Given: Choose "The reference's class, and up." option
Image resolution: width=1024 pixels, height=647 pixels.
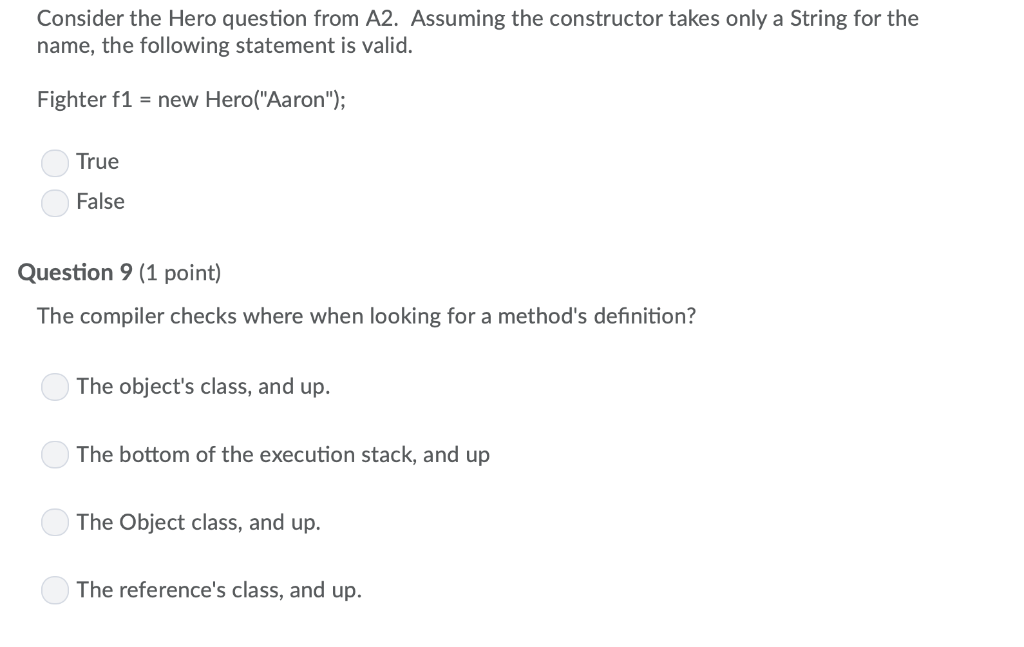Looking at the screenshot, I should (54, 590).
